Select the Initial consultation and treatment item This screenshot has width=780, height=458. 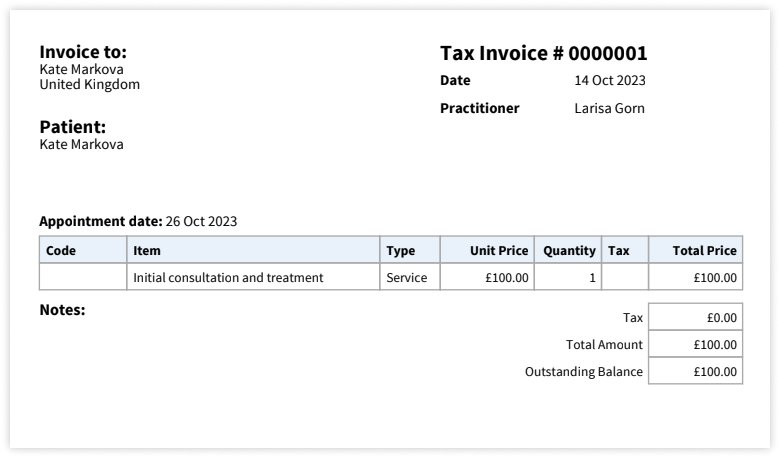(228, 277)
